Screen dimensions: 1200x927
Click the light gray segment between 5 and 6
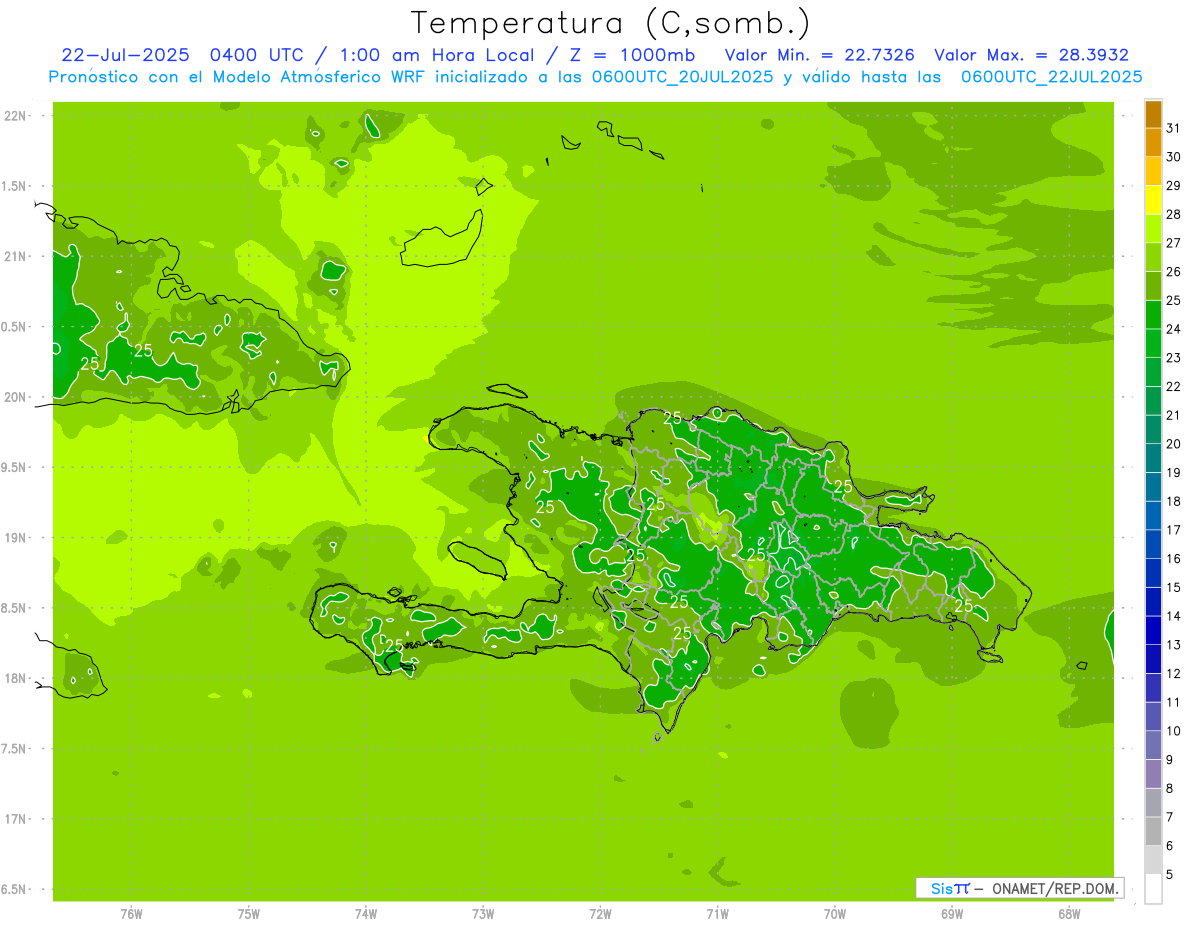1154,860
